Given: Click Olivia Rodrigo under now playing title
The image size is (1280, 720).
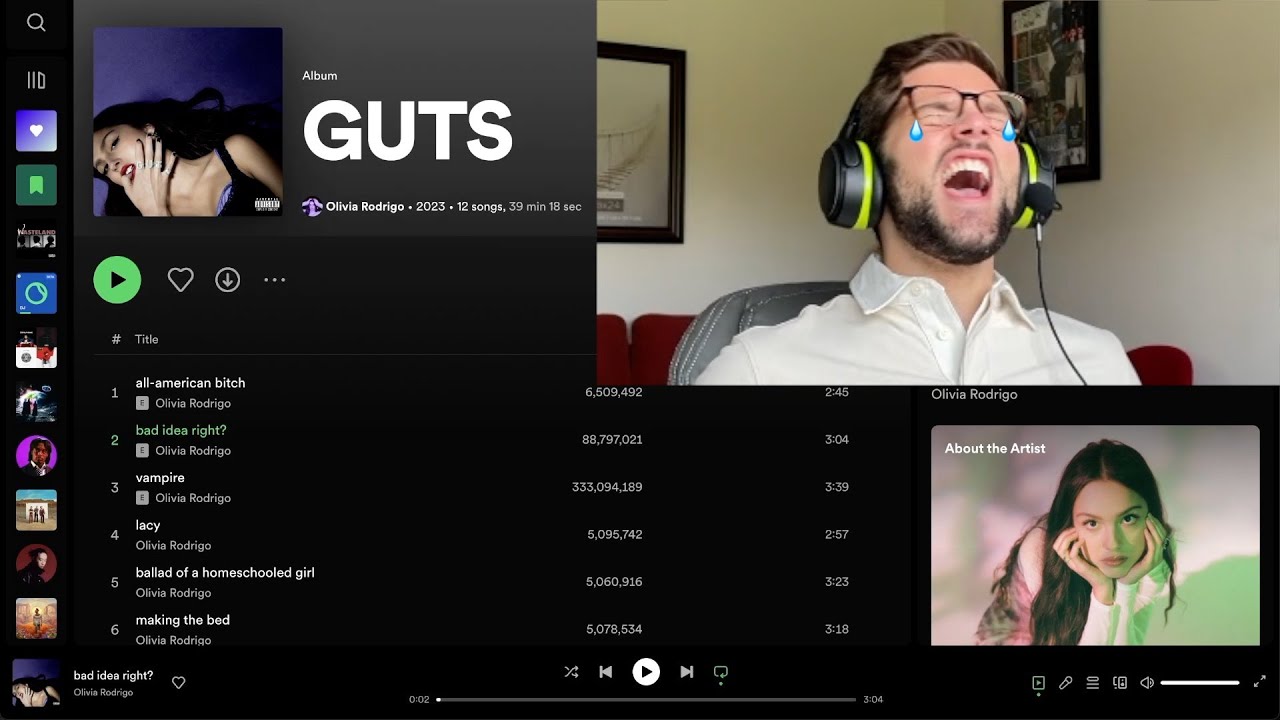Looking at the screenshot, I should (x=103, y=692).
